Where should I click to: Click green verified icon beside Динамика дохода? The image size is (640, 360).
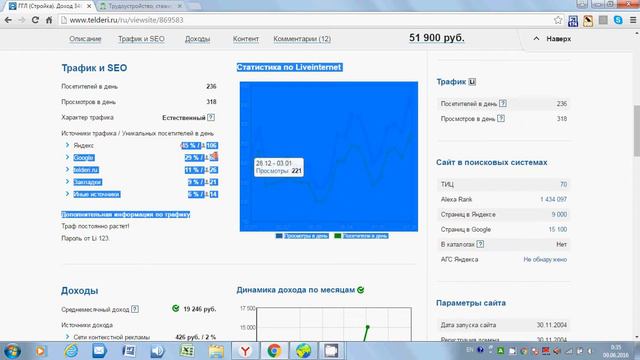tap(361, 290)
